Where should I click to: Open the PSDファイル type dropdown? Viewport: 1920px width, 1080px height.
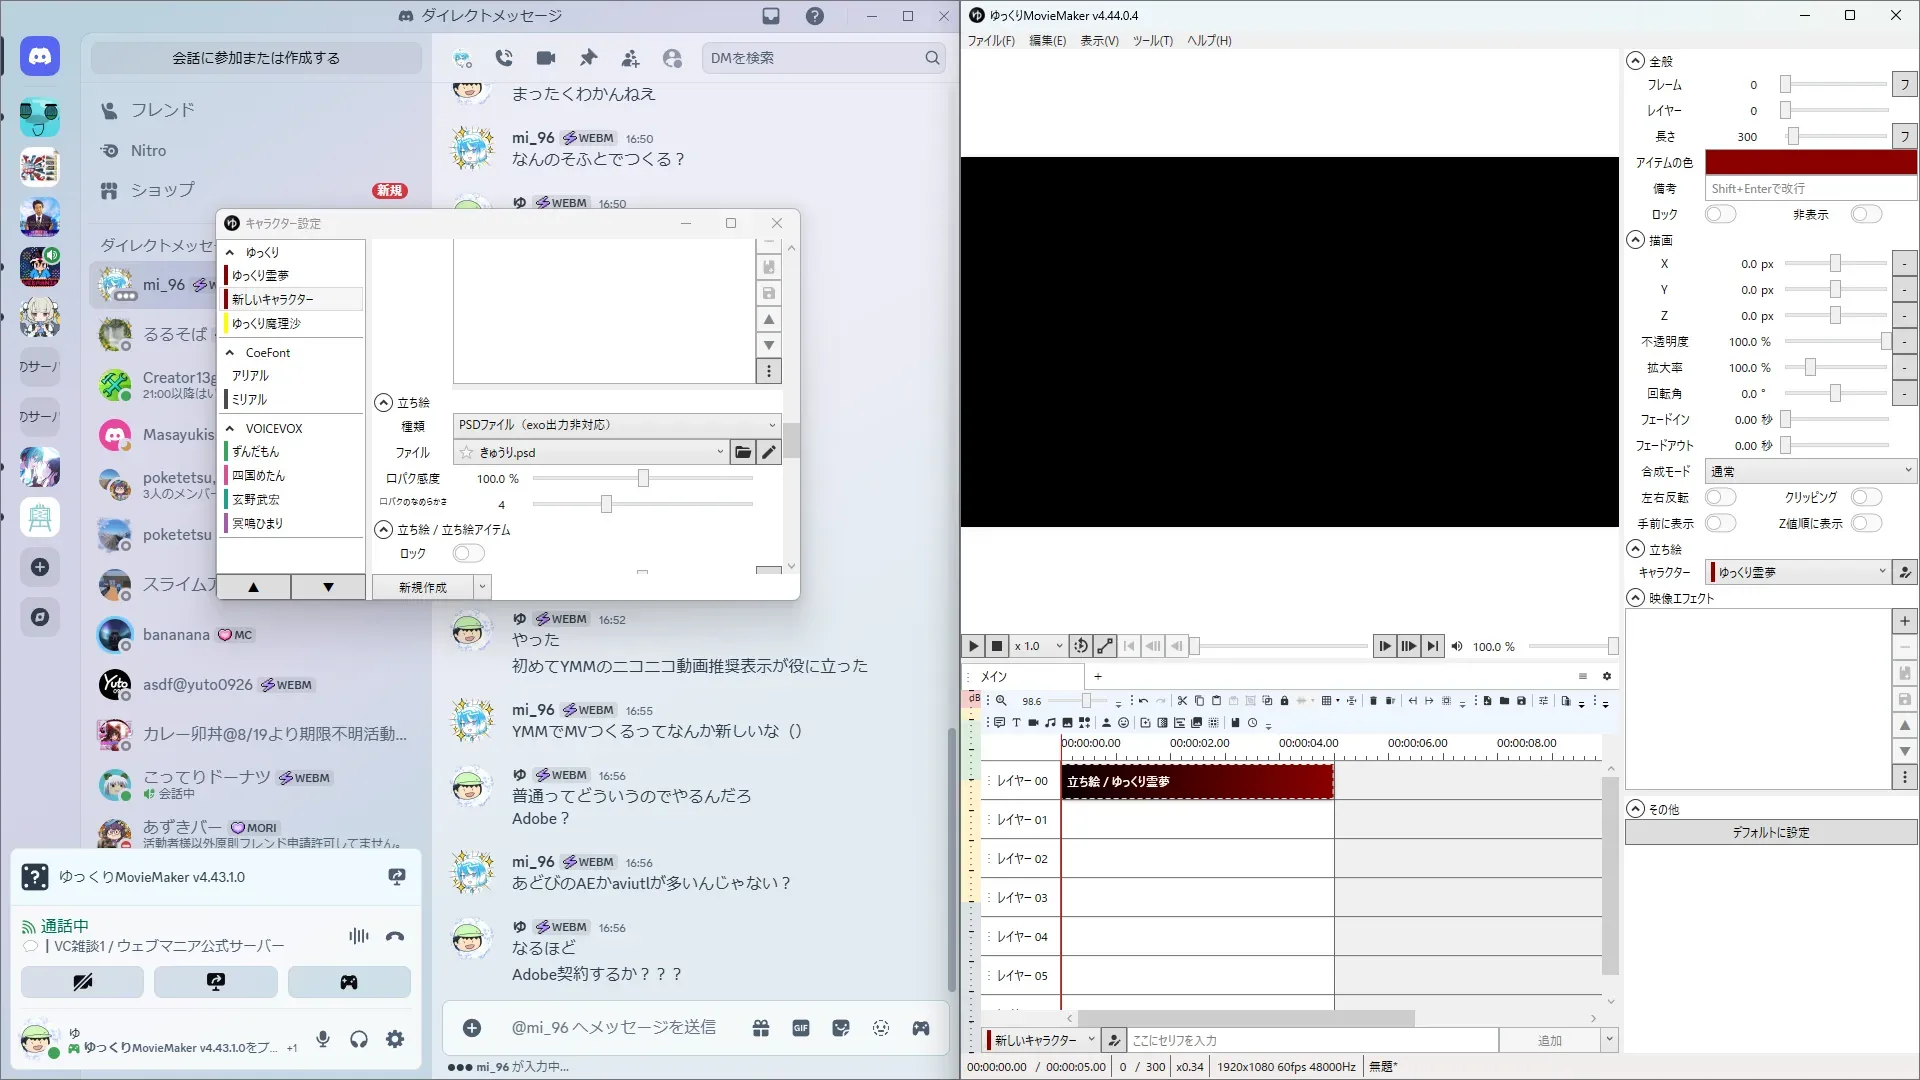pos(616,425)
